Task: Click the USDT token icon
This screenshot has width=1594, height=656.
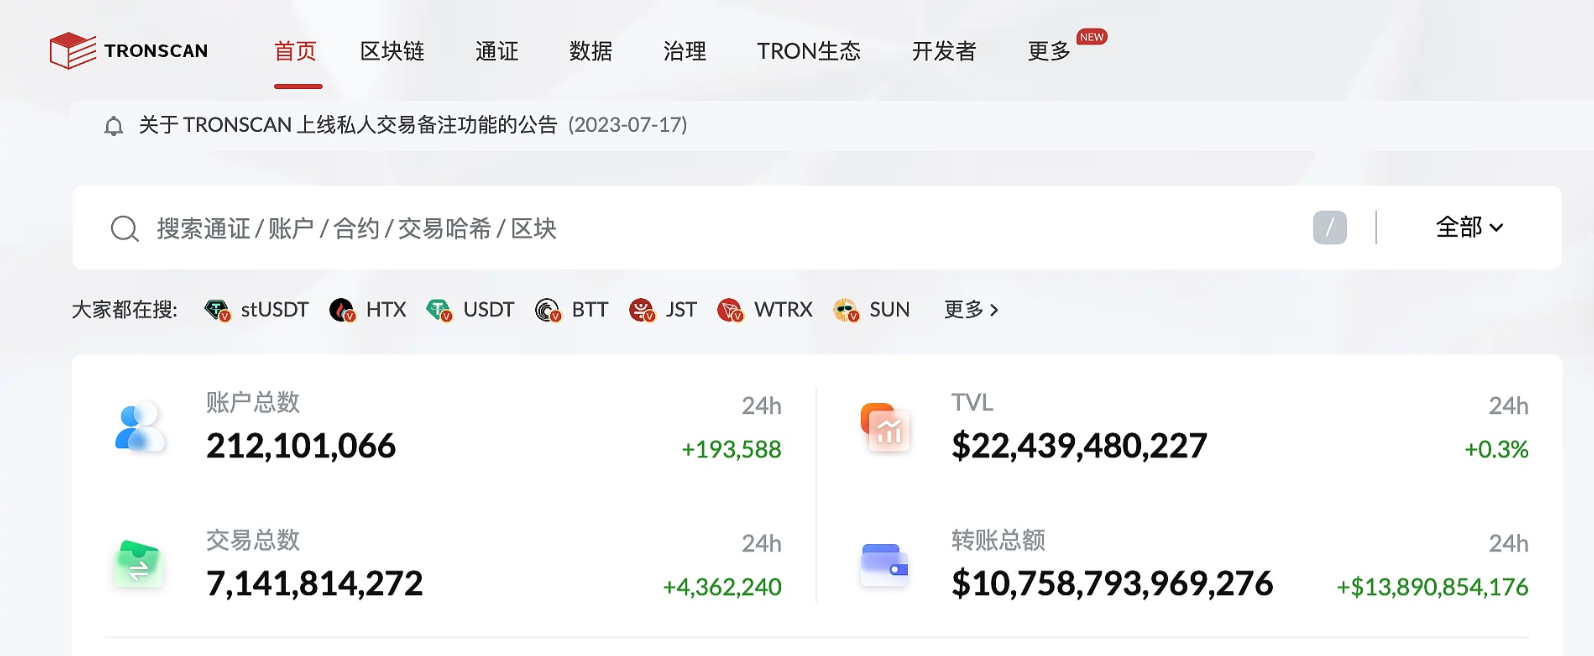Action: [439, 310]
